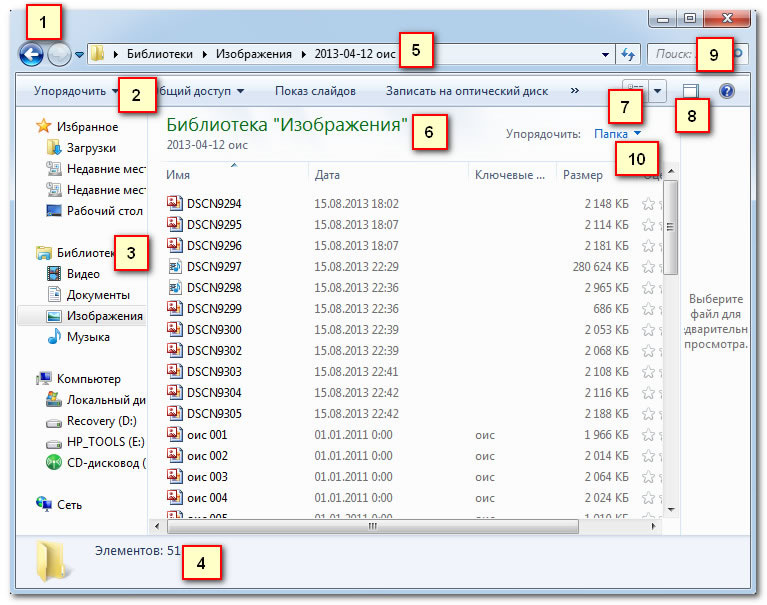Screen dimensions: 767x605
Task: Click Изображения in the address breadcrumb
Action: (254, 54)
